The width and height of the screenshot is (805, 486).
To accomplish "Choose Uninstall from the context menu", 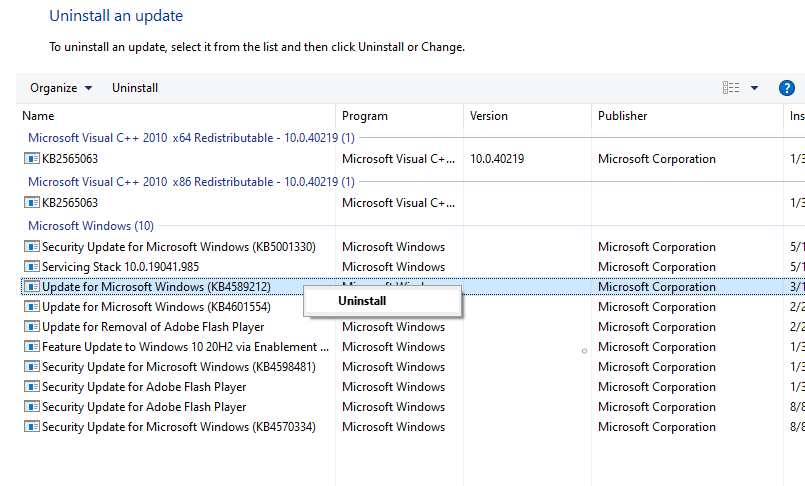I will tap(362, 300).
